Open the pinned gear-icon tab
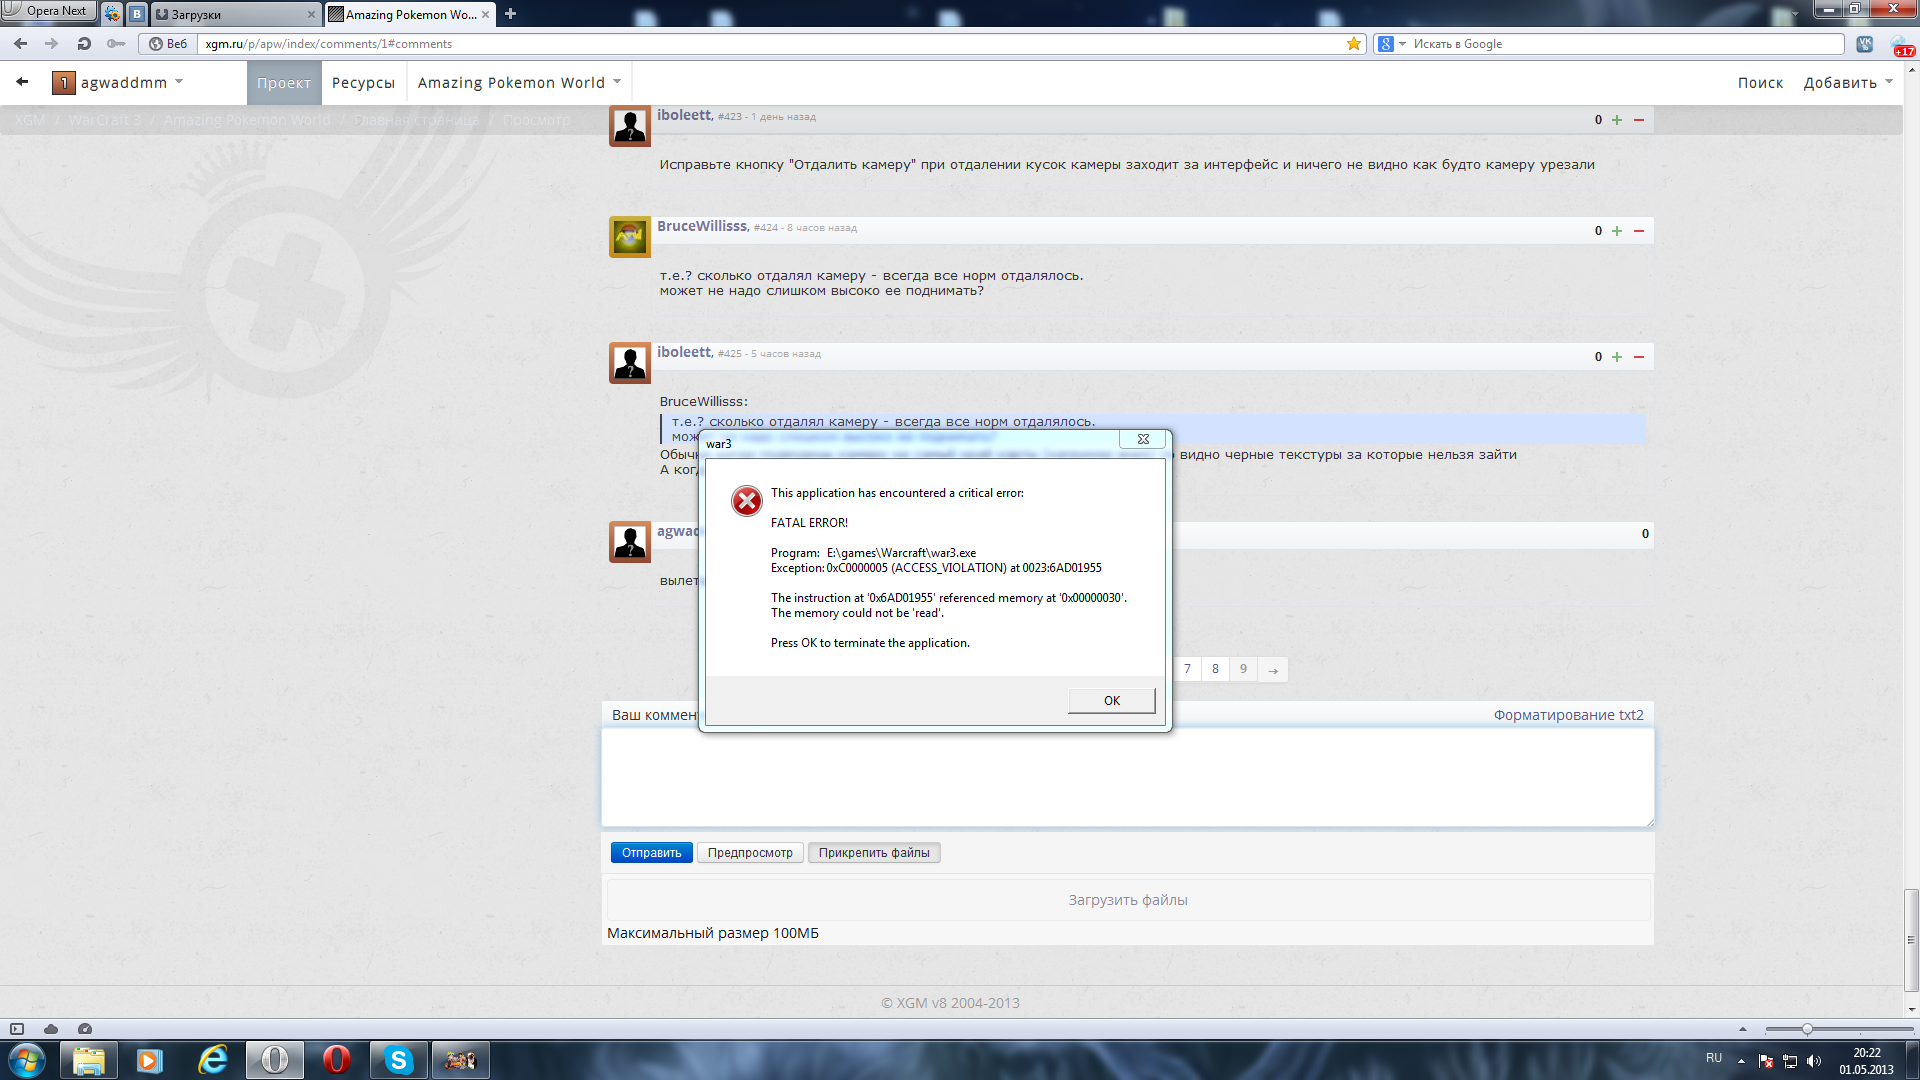Viewport: 1920px width, 1080px height. click(112, 14)
